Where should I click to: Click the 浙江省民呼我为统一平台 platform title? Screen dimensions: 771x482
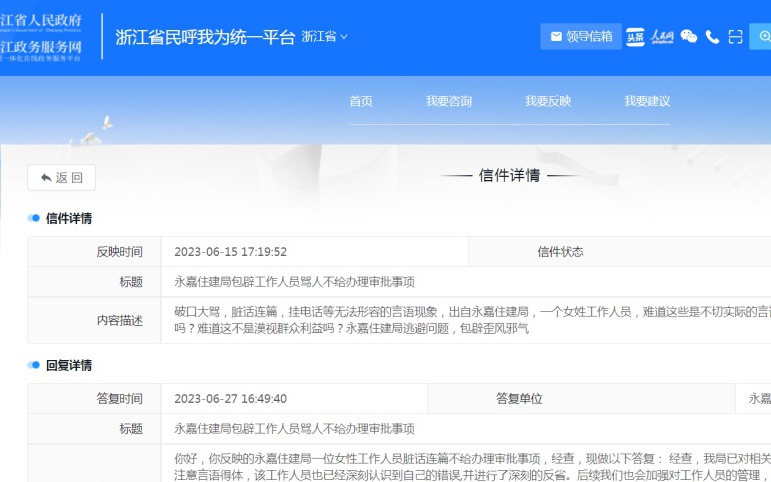coord(205,37)
